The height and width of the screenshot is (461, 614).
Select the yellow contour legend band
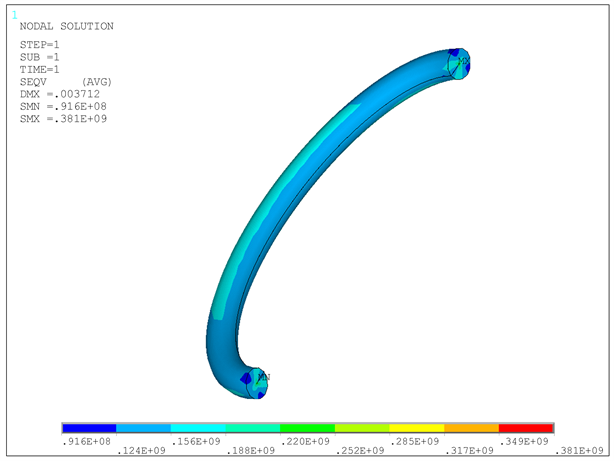(x=416, y=428)
